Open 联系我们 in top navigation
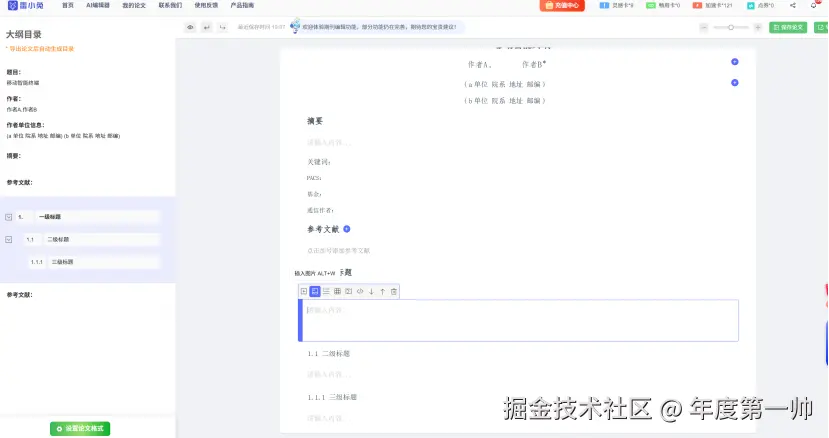The width and height of the screenshot is (829, 438). (x=170, y=5)
